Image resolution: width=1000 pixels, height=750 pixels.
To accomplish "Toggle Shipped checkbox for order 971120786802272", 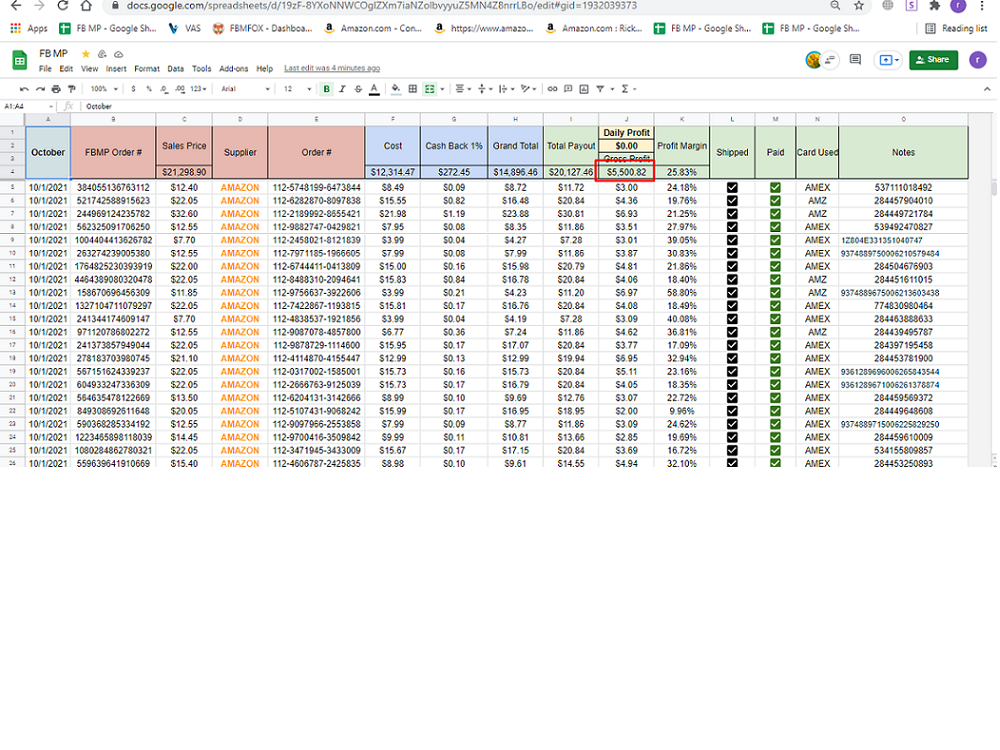I will pos(732,332).
